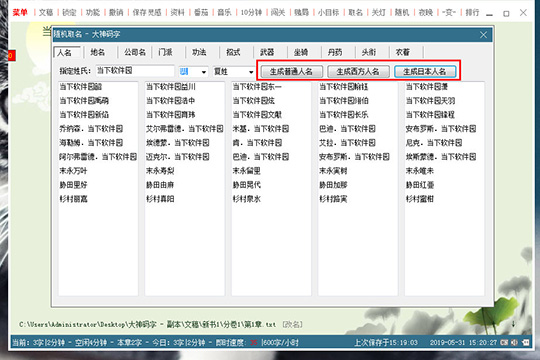Switch to the 丹药 tab
Screen dimensions: 540x360
(x=335, y=52)
